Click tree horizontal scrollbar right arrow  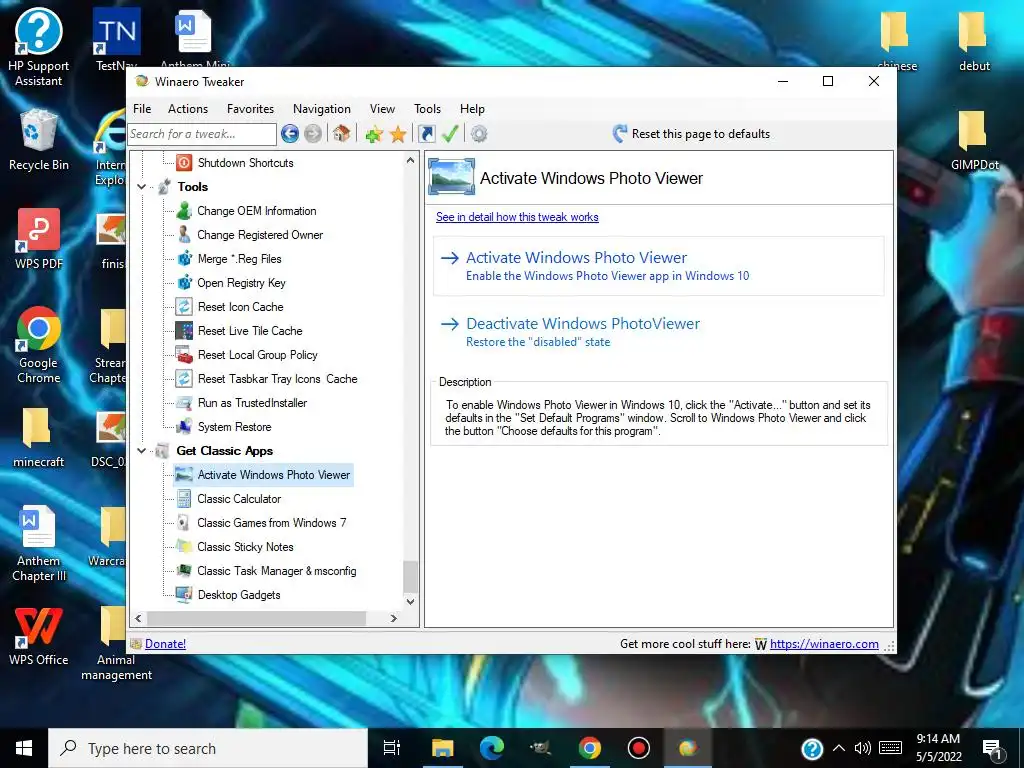(393, 618)
